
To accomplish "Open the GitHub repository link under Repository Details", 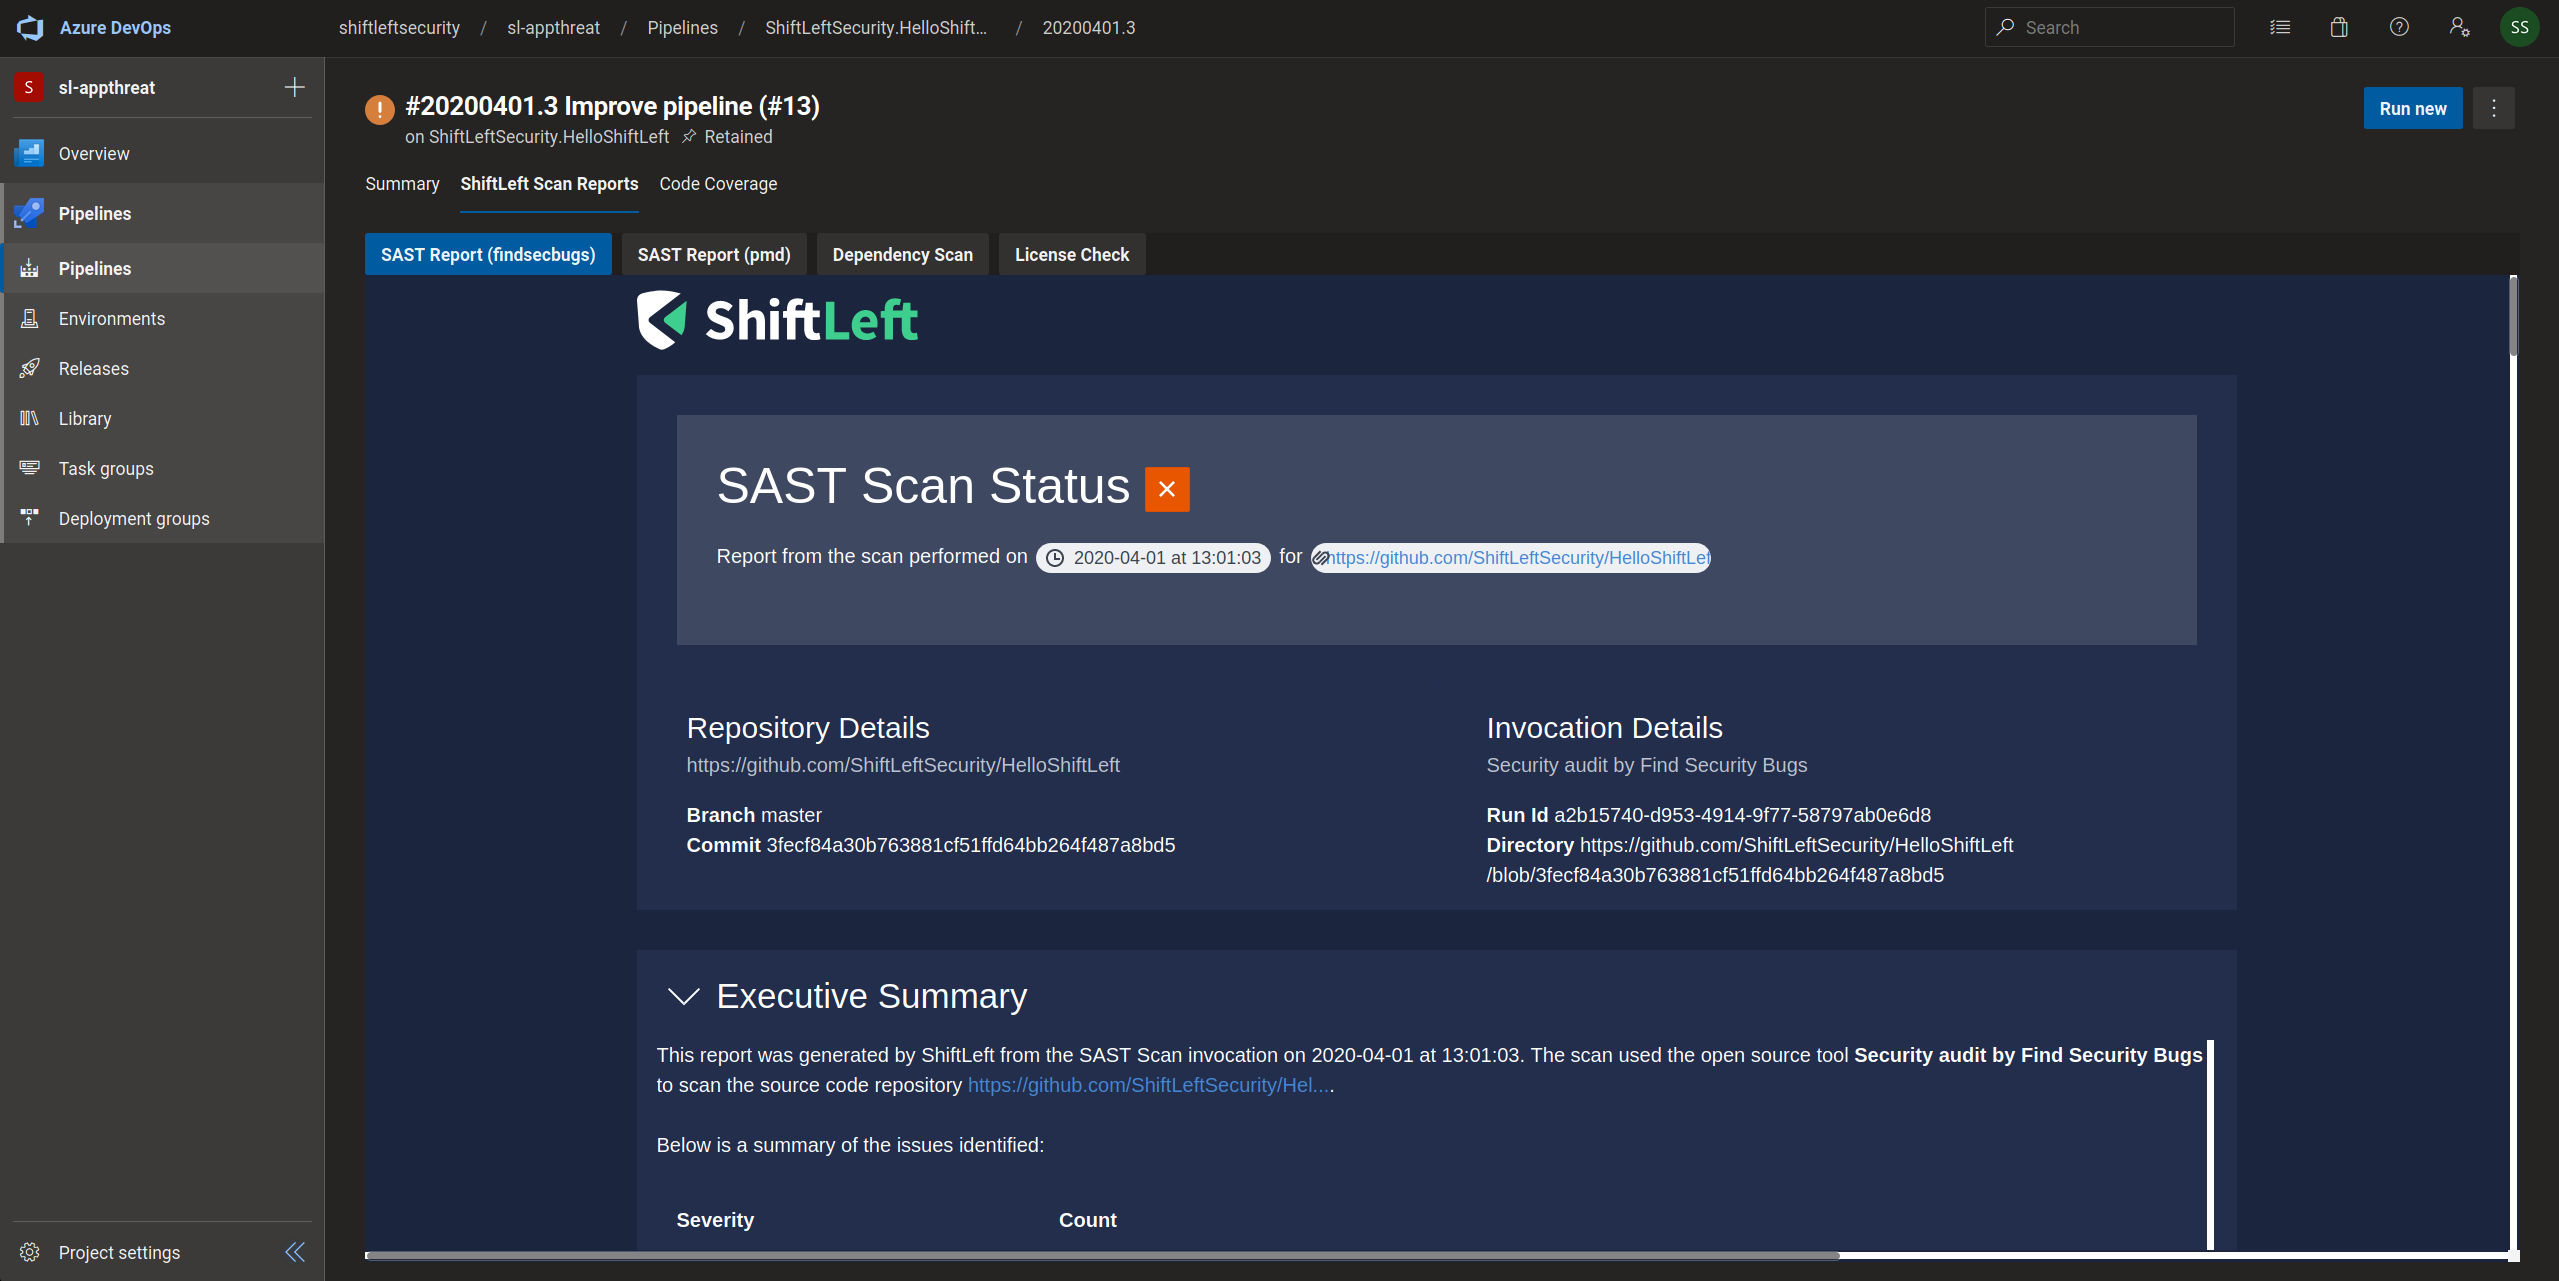I will pos(902,765).
